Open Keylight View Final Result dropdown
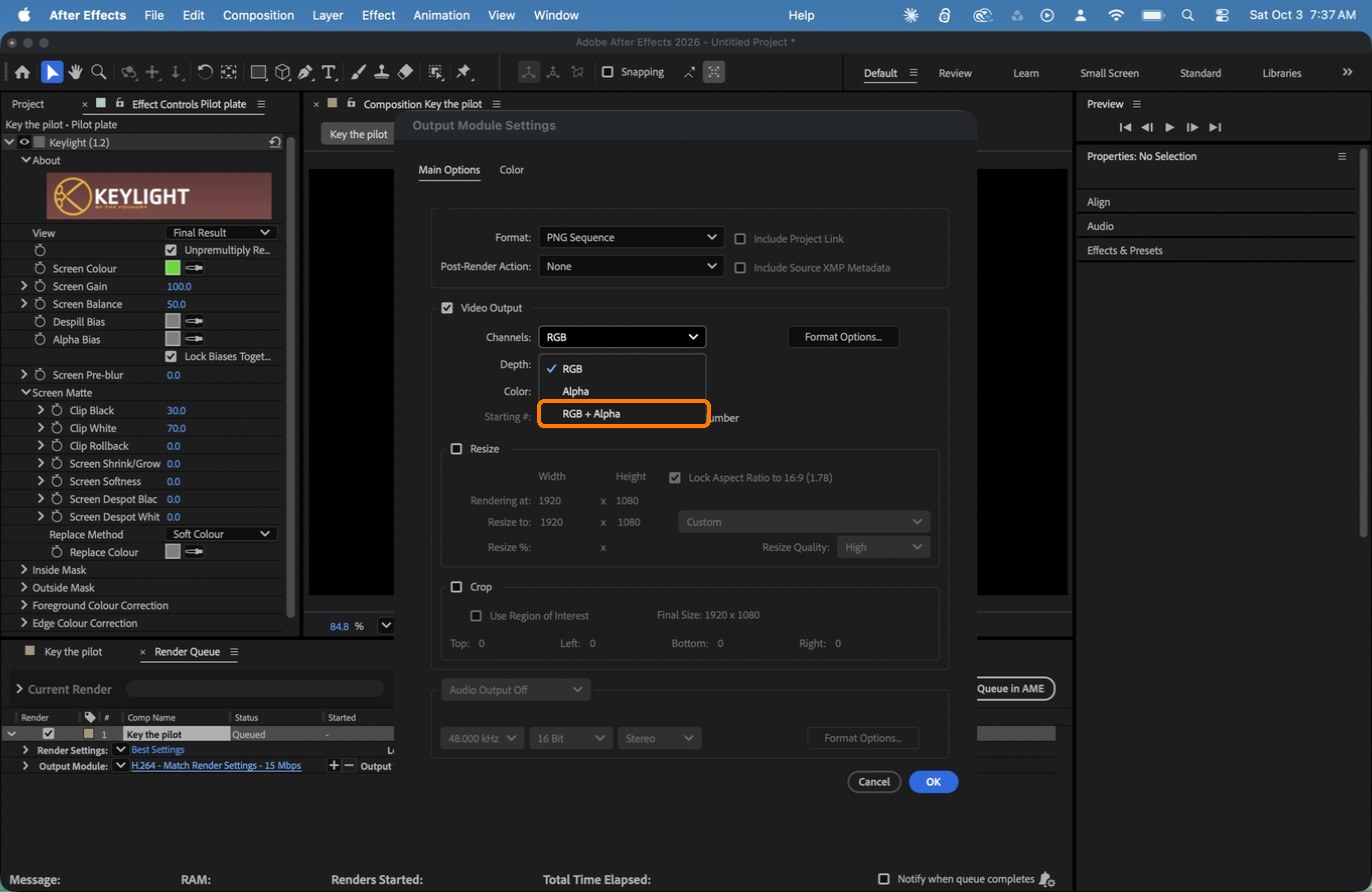 (x=221, y=232)
